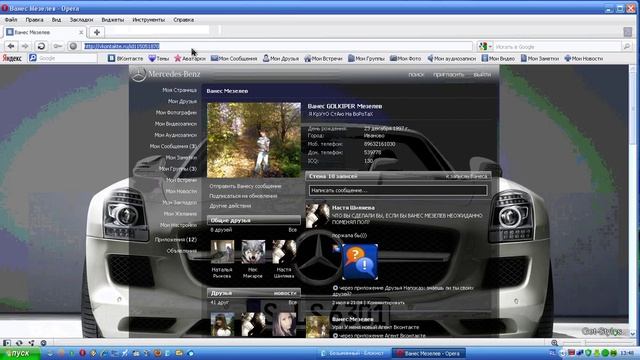Open the search engine selector dropdown
Viewport: 640px width, 360px height.
tap(485, 47)
